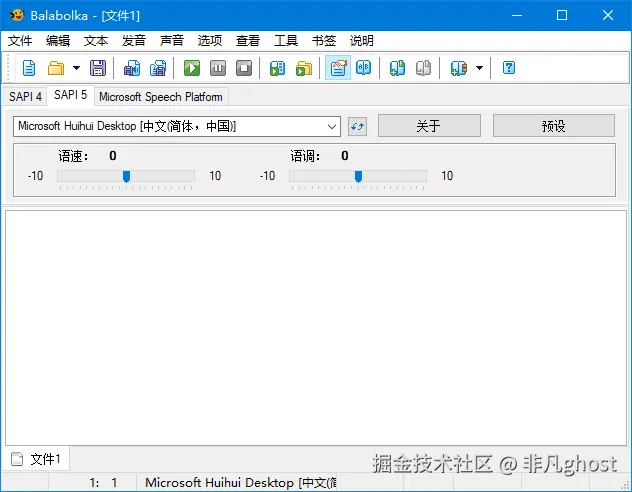Click the gray go-to-bookmark book icon
The image size is (632, 492).
click(x=423, y=68)
